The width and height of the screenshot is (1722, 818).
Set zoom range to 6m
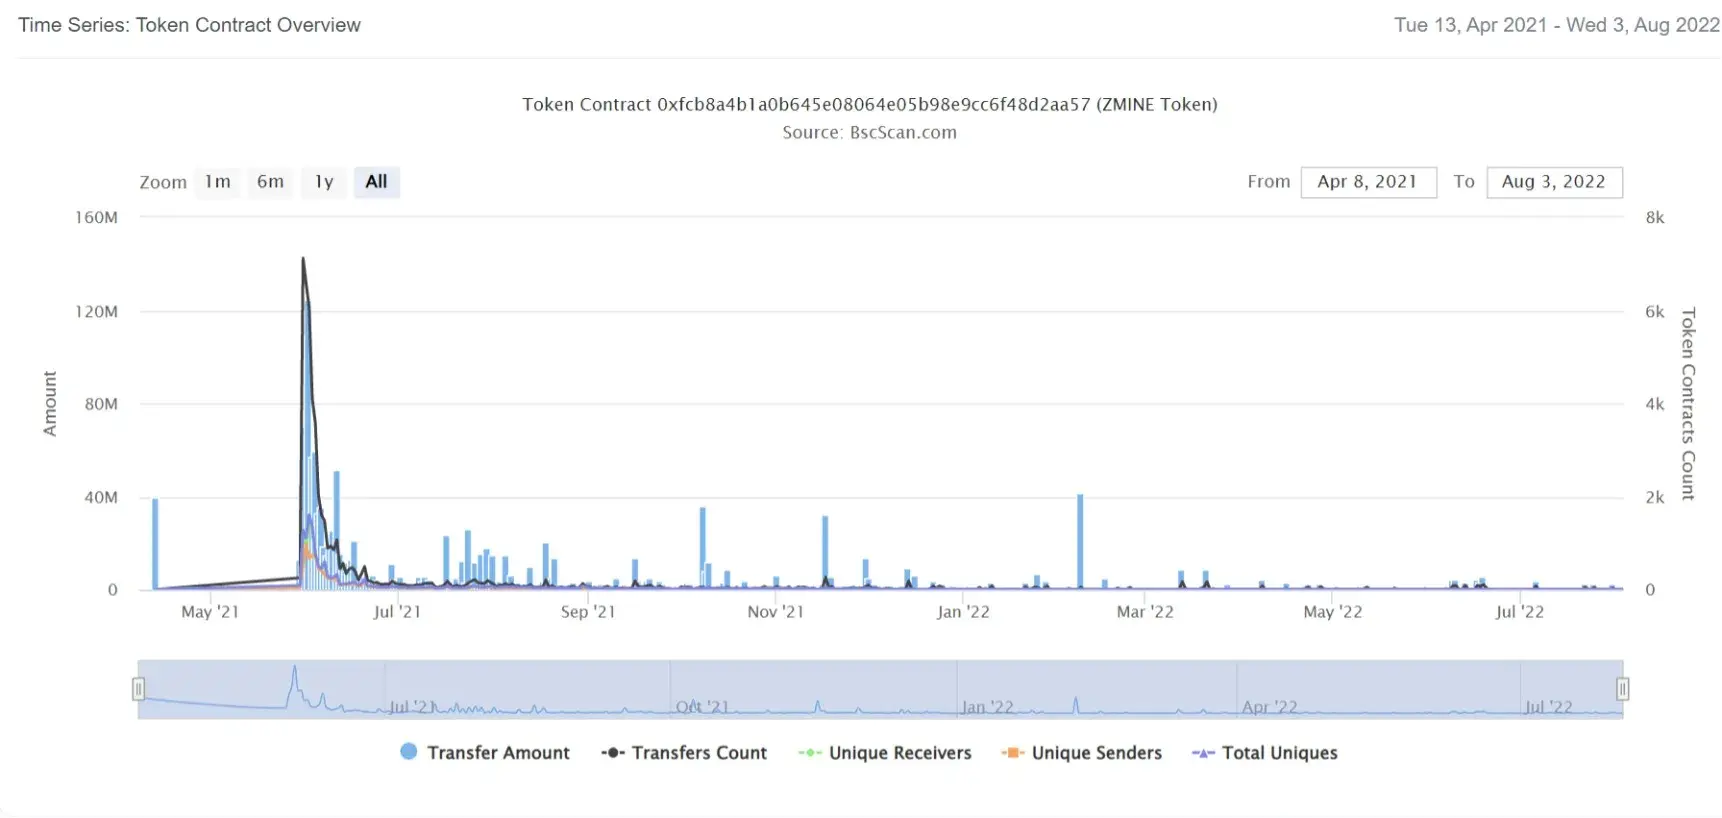click(270, 182)
